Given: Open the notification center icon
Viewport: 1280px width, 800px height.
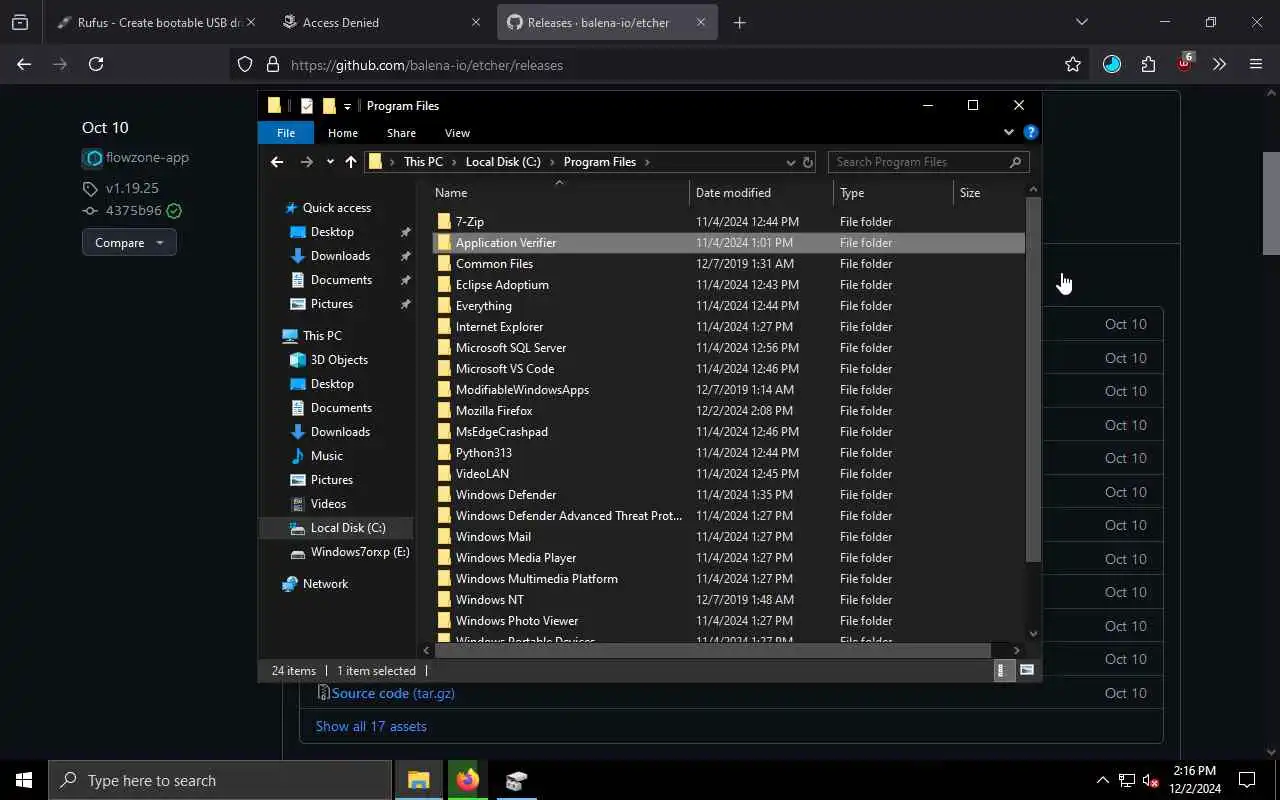Looking at the screenshot, I should 1247,780.
